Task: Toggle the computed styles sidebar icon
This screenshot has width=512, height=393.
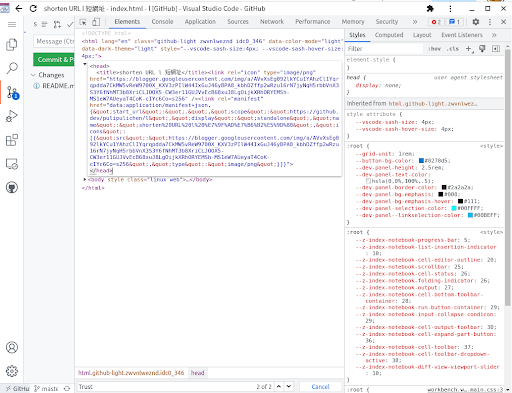Action: tap(496, 49)
